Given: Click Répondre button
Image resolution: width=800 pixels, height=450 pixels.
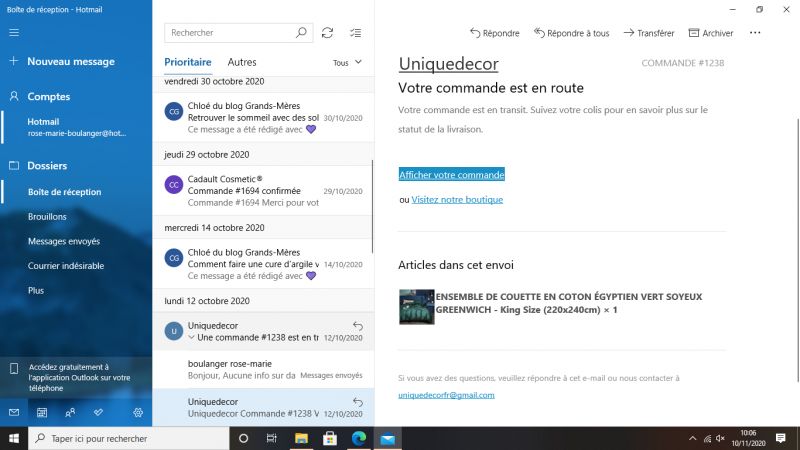Looking at the screenshot, I should coord(494,33).
